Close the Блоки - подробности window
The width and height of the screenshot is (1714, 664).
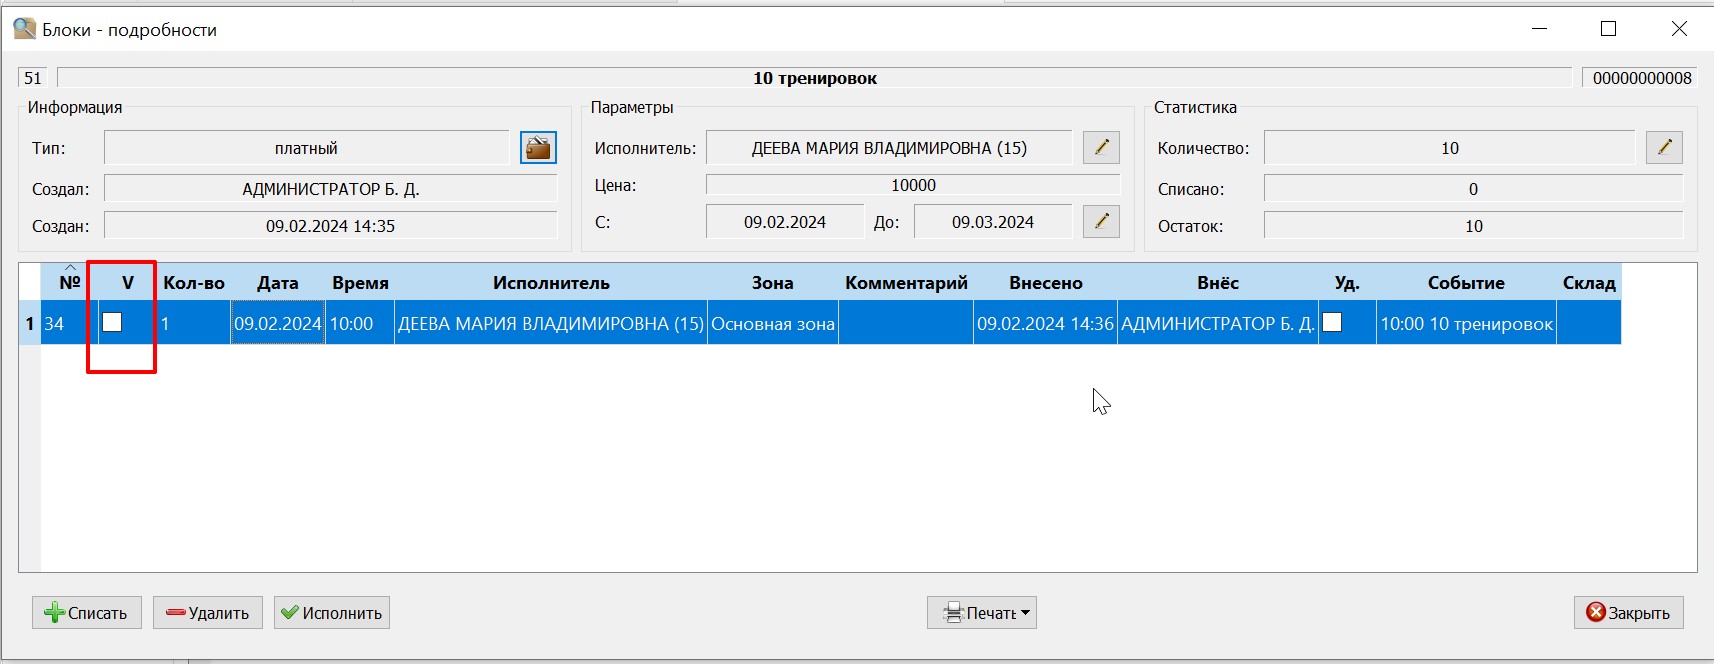1679,29
